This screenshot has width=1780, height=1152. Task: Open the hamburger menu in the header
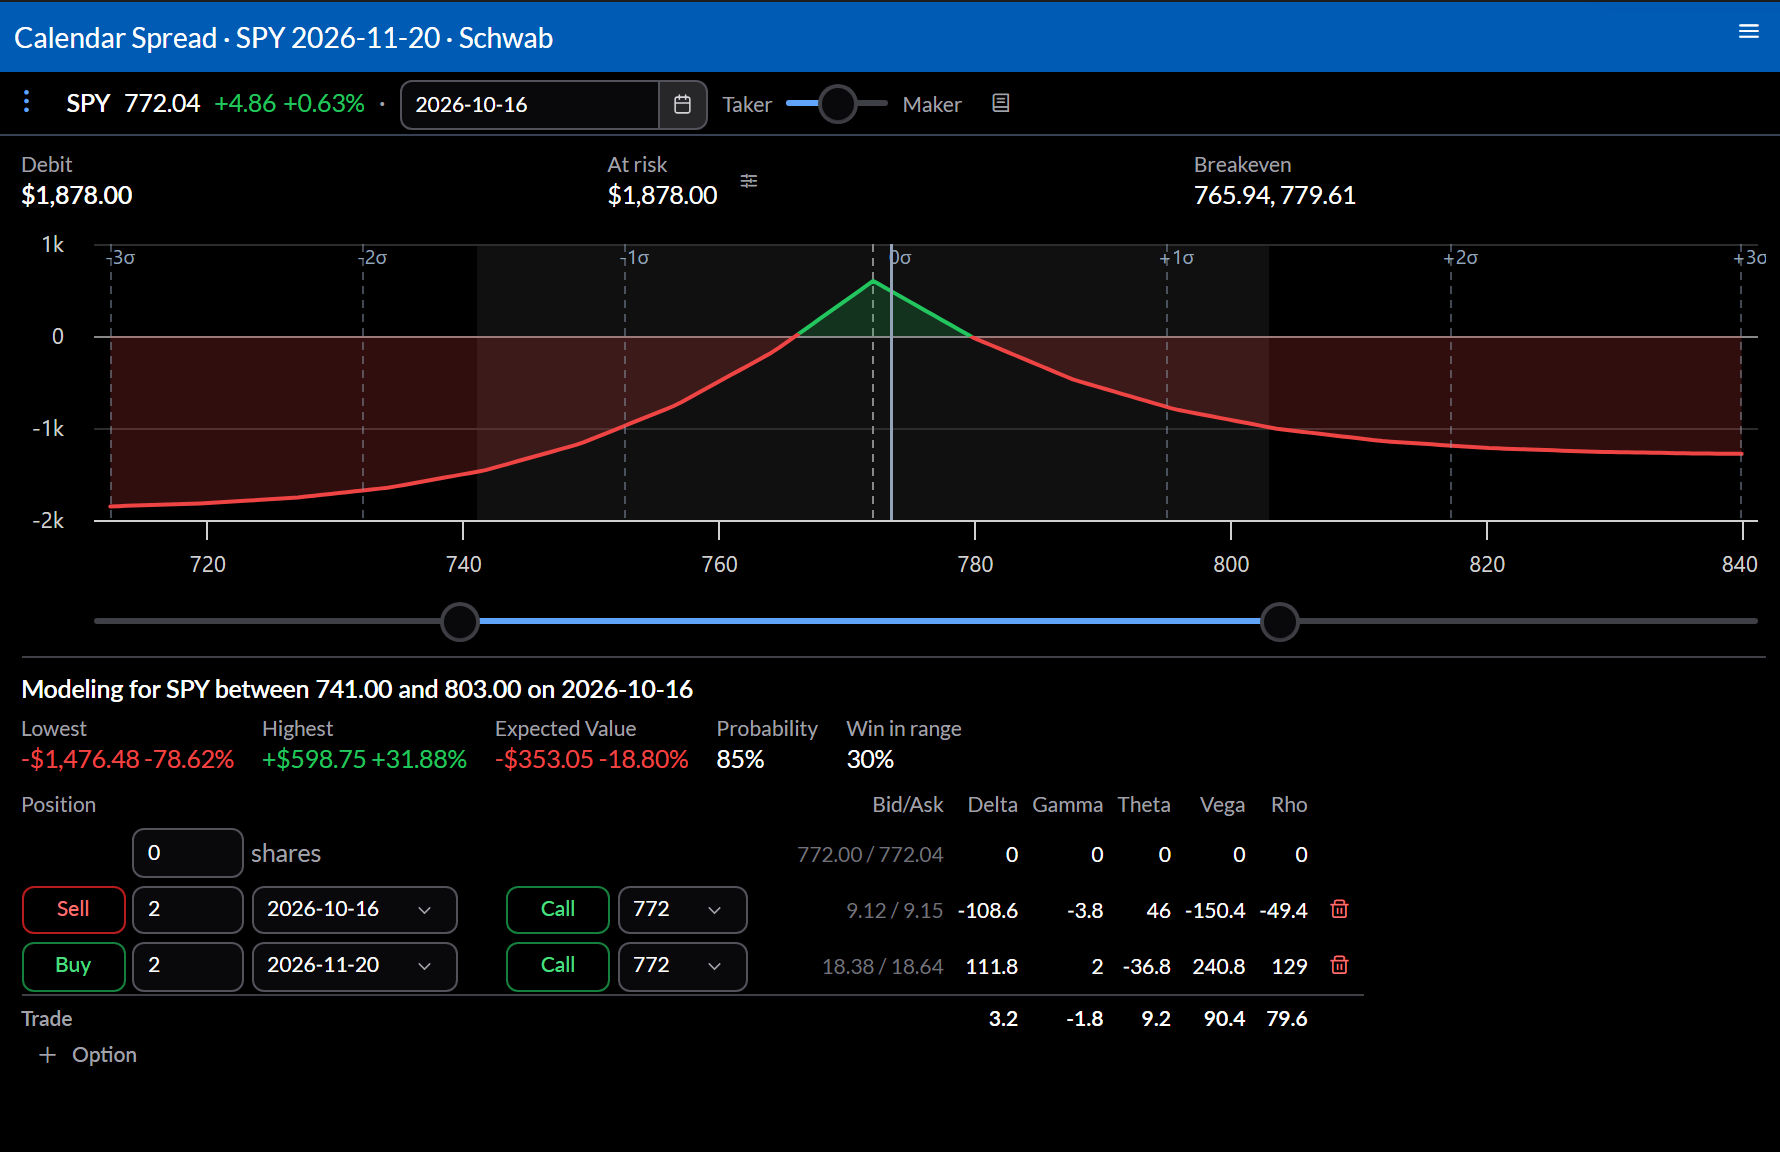[1749, 31]
